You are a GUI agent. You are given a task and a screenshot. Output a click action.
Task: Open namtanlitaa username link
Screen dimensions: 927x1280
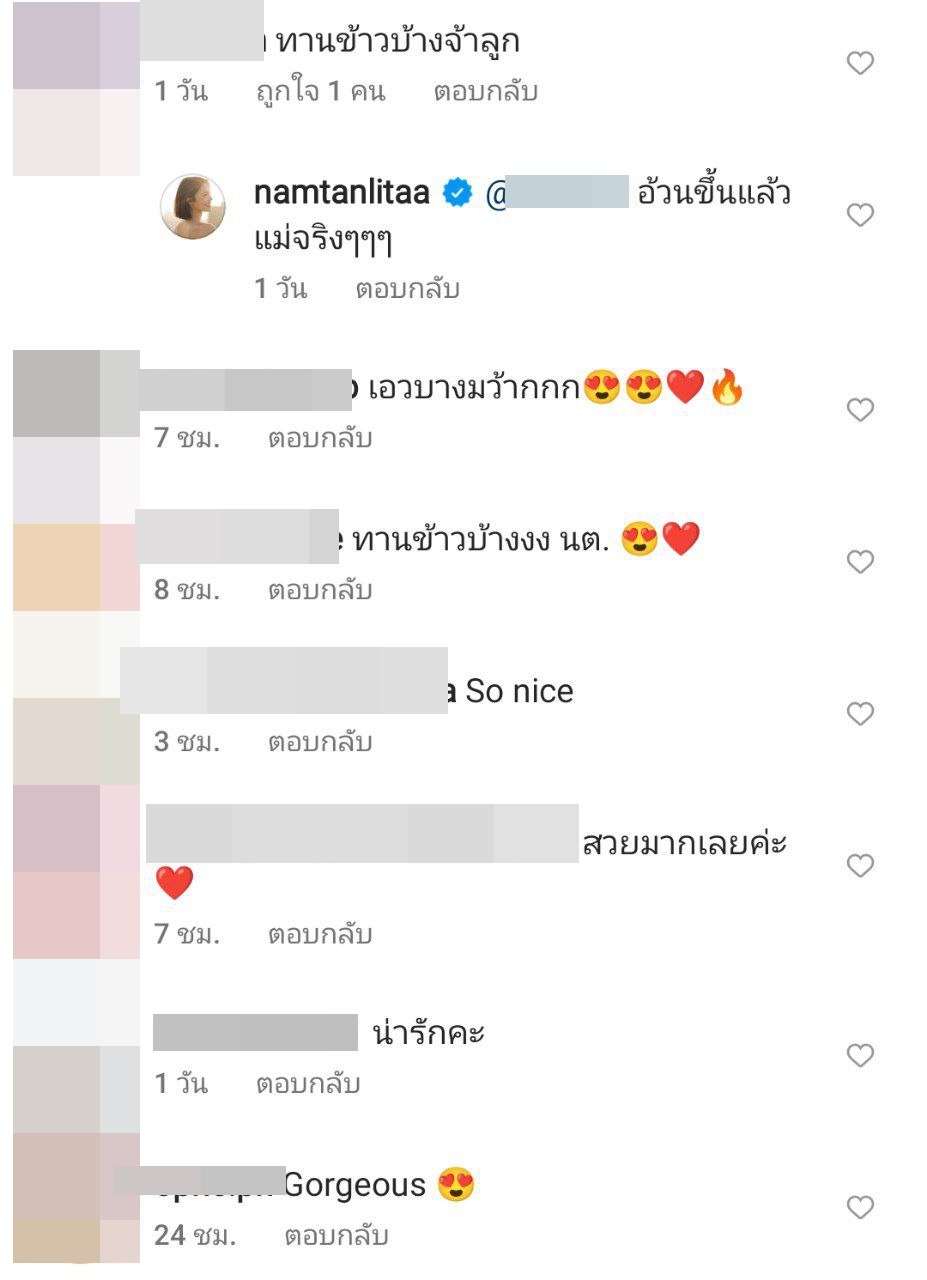point(342,192)
